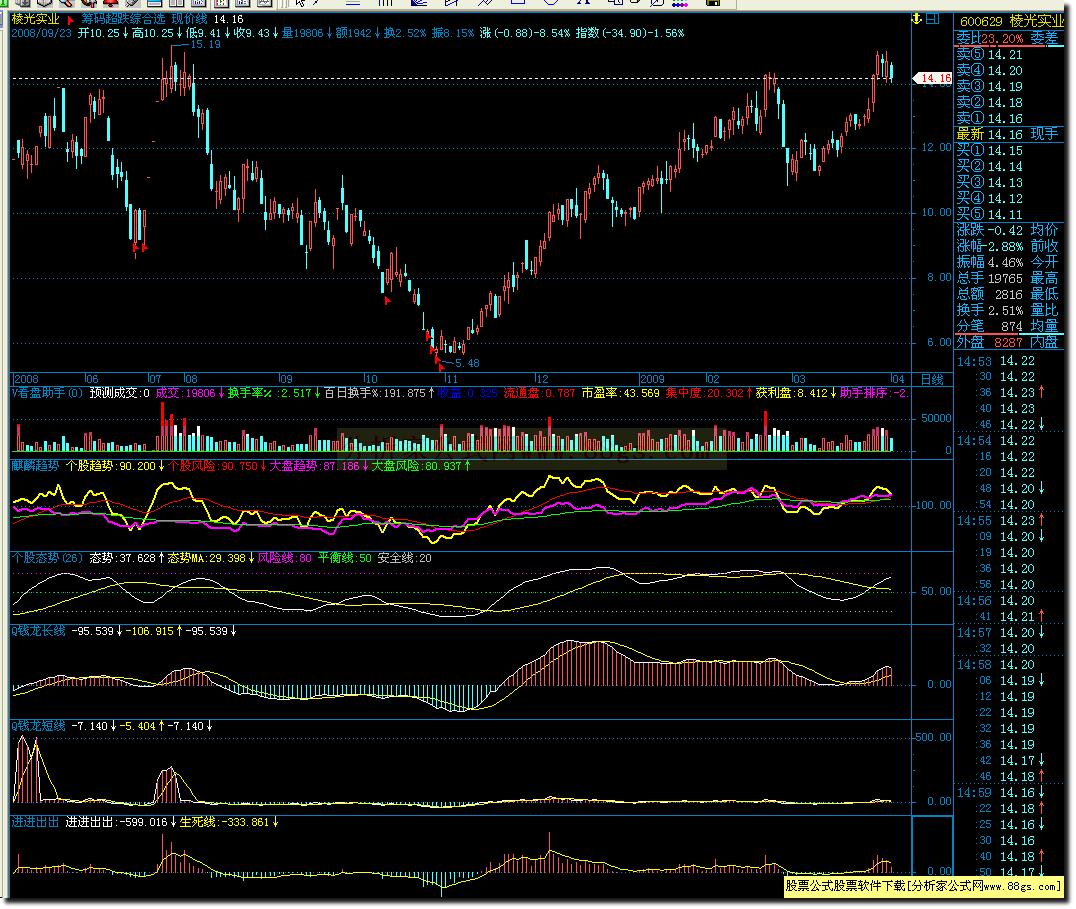The width and height of the screenshot is (1076, 909).
Task: Click the 15.19 high price annotation
Action: [205, 45]
